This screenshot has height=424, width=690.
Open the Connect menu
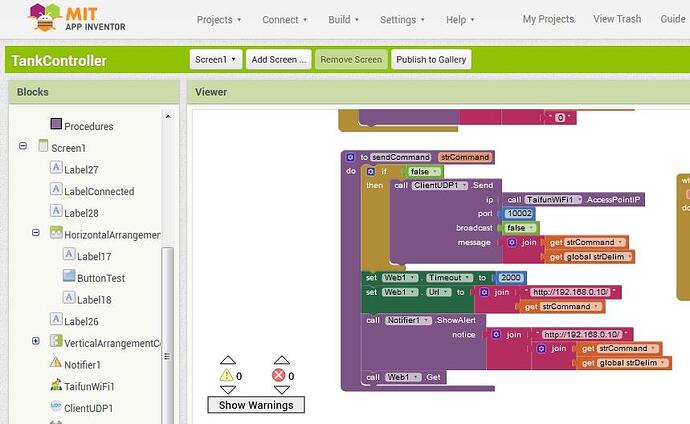[x=284, y=20]
